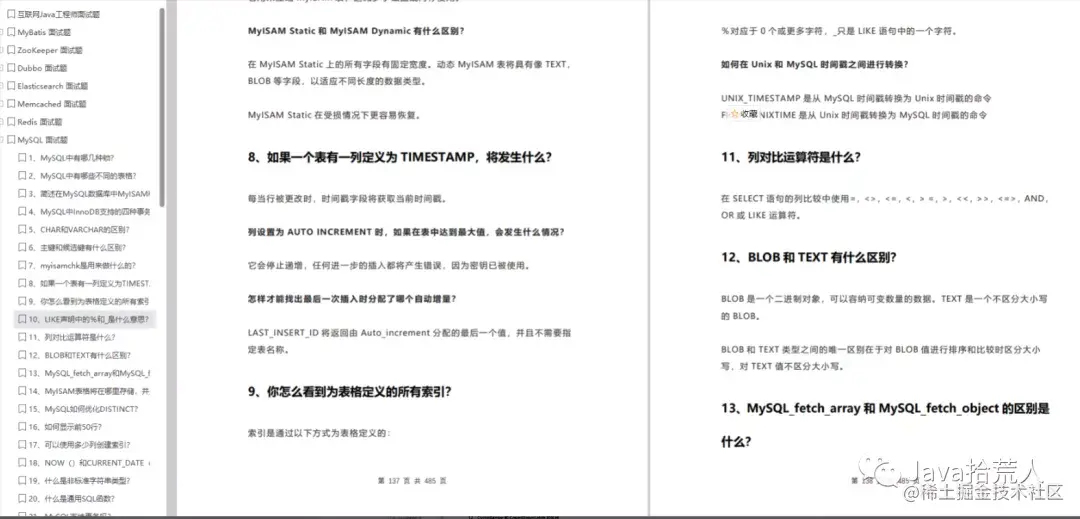Jump to outline item 7 myisamchk是用来做什么的

(x=82, y=265)
